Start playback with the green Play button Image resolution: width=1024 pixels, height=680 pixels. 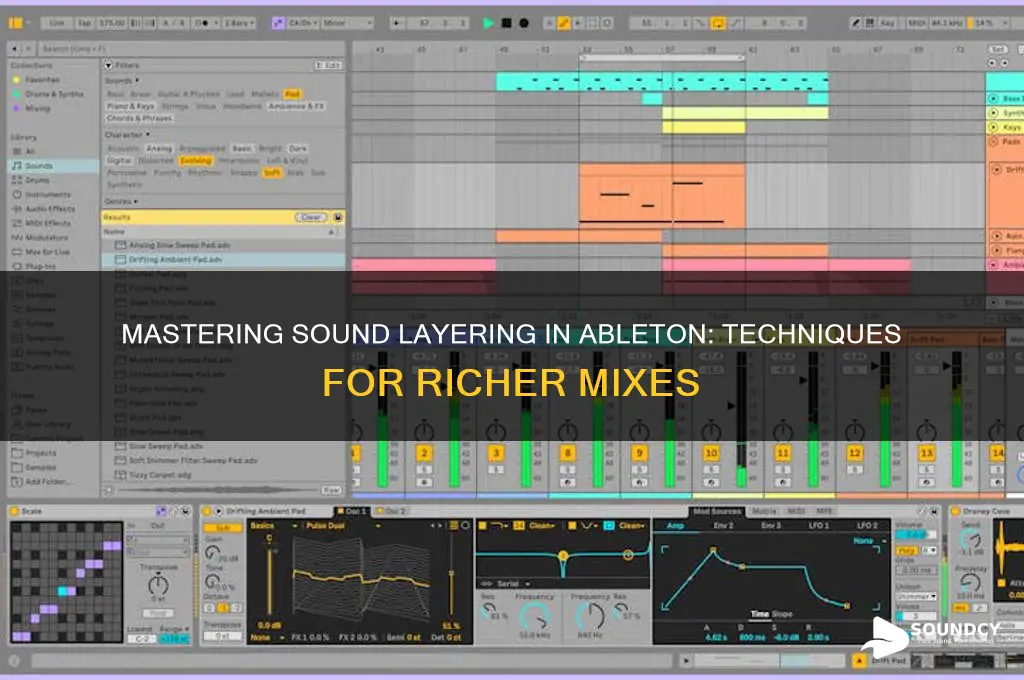tap(488, 23)
